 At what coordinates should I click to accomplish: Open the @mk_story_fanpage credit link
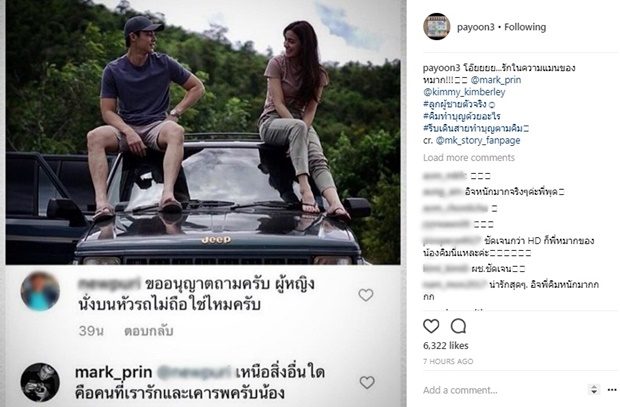(478, 140)
